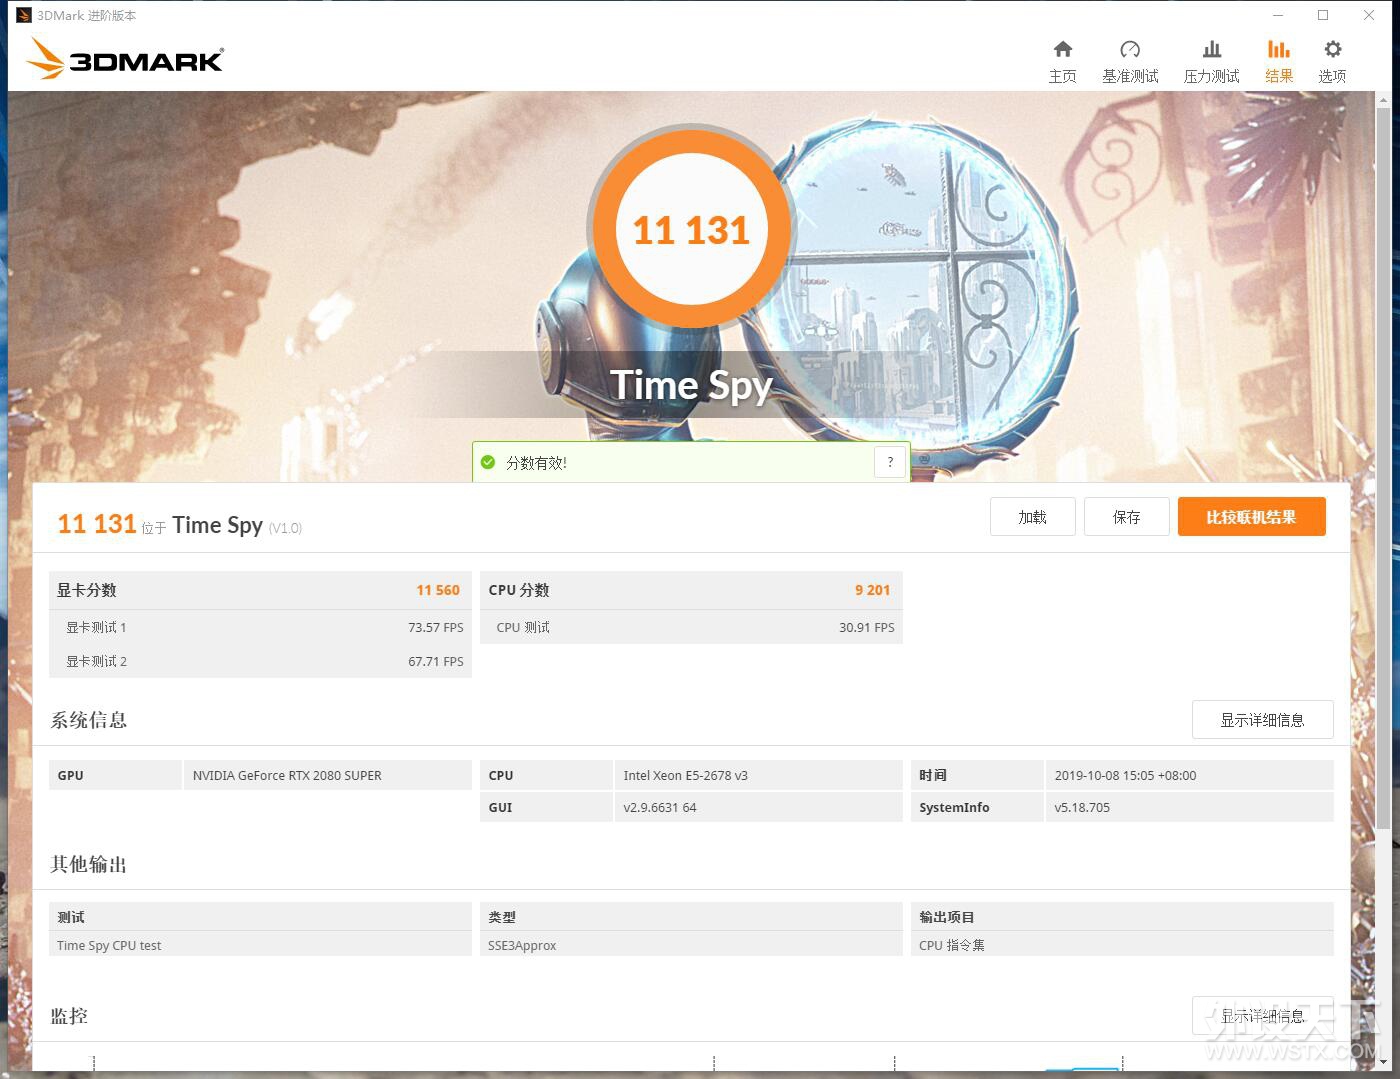Click the green valid score checkmark
Screen dimensions: 1400x1079
488,462
